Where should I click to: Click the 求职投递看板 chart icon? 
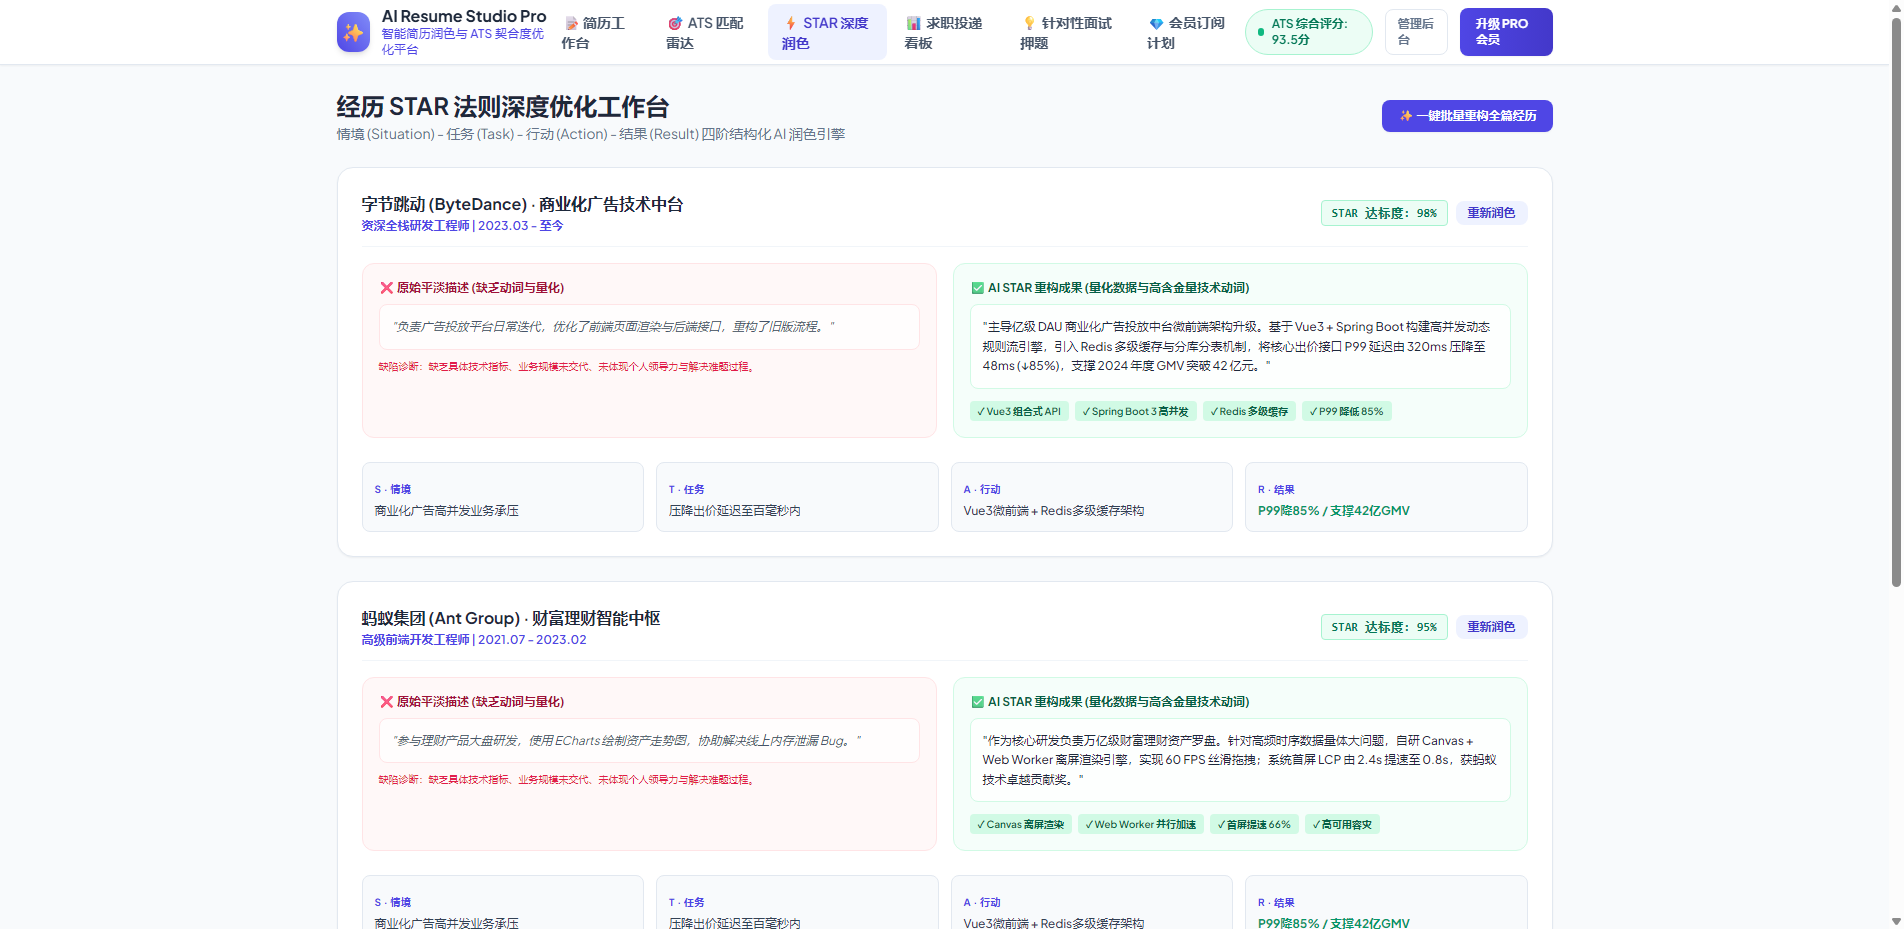tap(913, 23)
